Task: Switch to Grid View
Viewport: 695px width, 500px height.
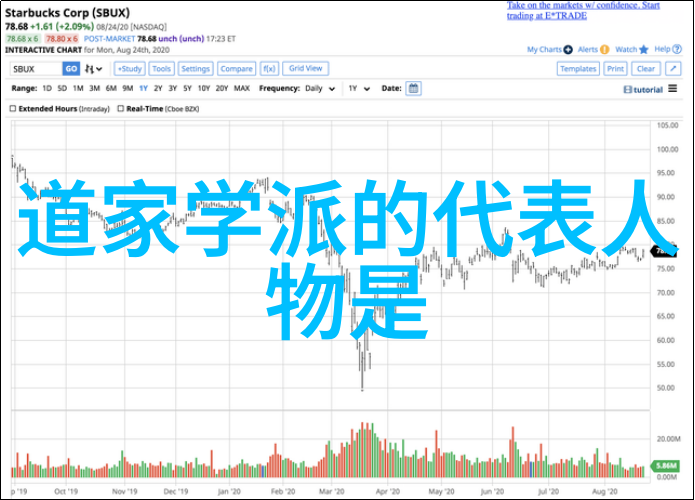Action: 305,68
